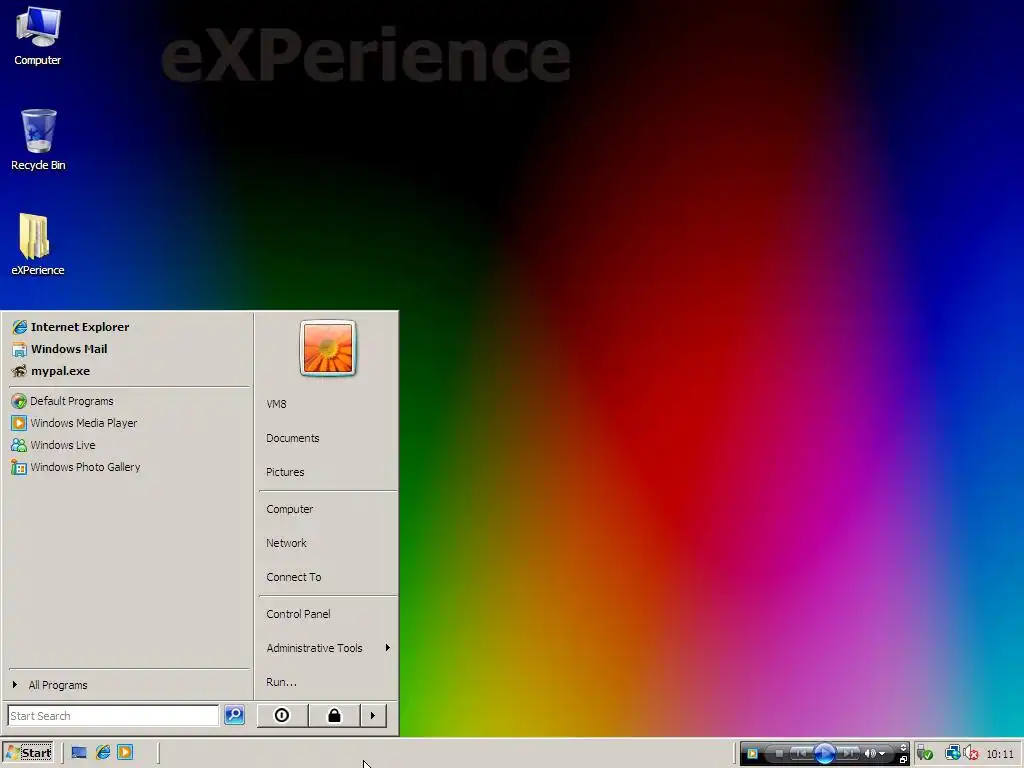Stop playback in the taskbar media player
The image size is (1024, 768).
pyautogui.click(x=778, y=754)
